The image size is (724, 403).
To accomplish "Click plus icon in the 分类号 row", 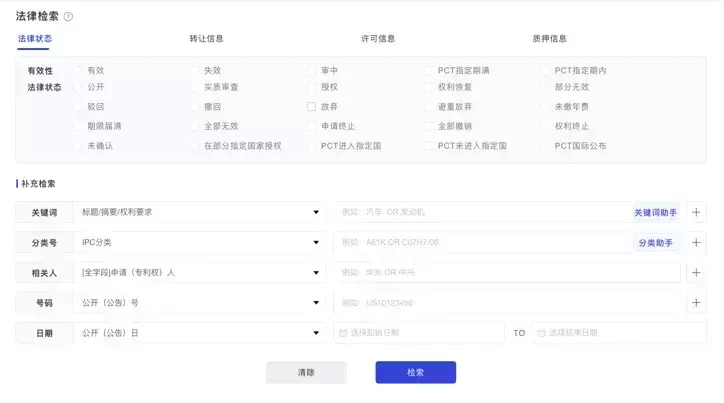I will (x=696, y=242).
